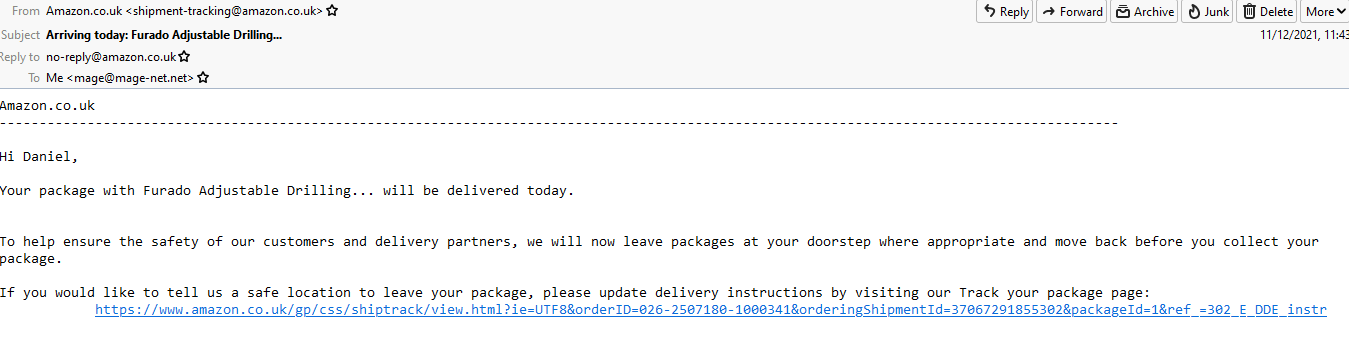Image resolution: width=1349 pixels, height=360 pixels.
Task: Click the subject line Arriving today
Action: click(164, 34)
